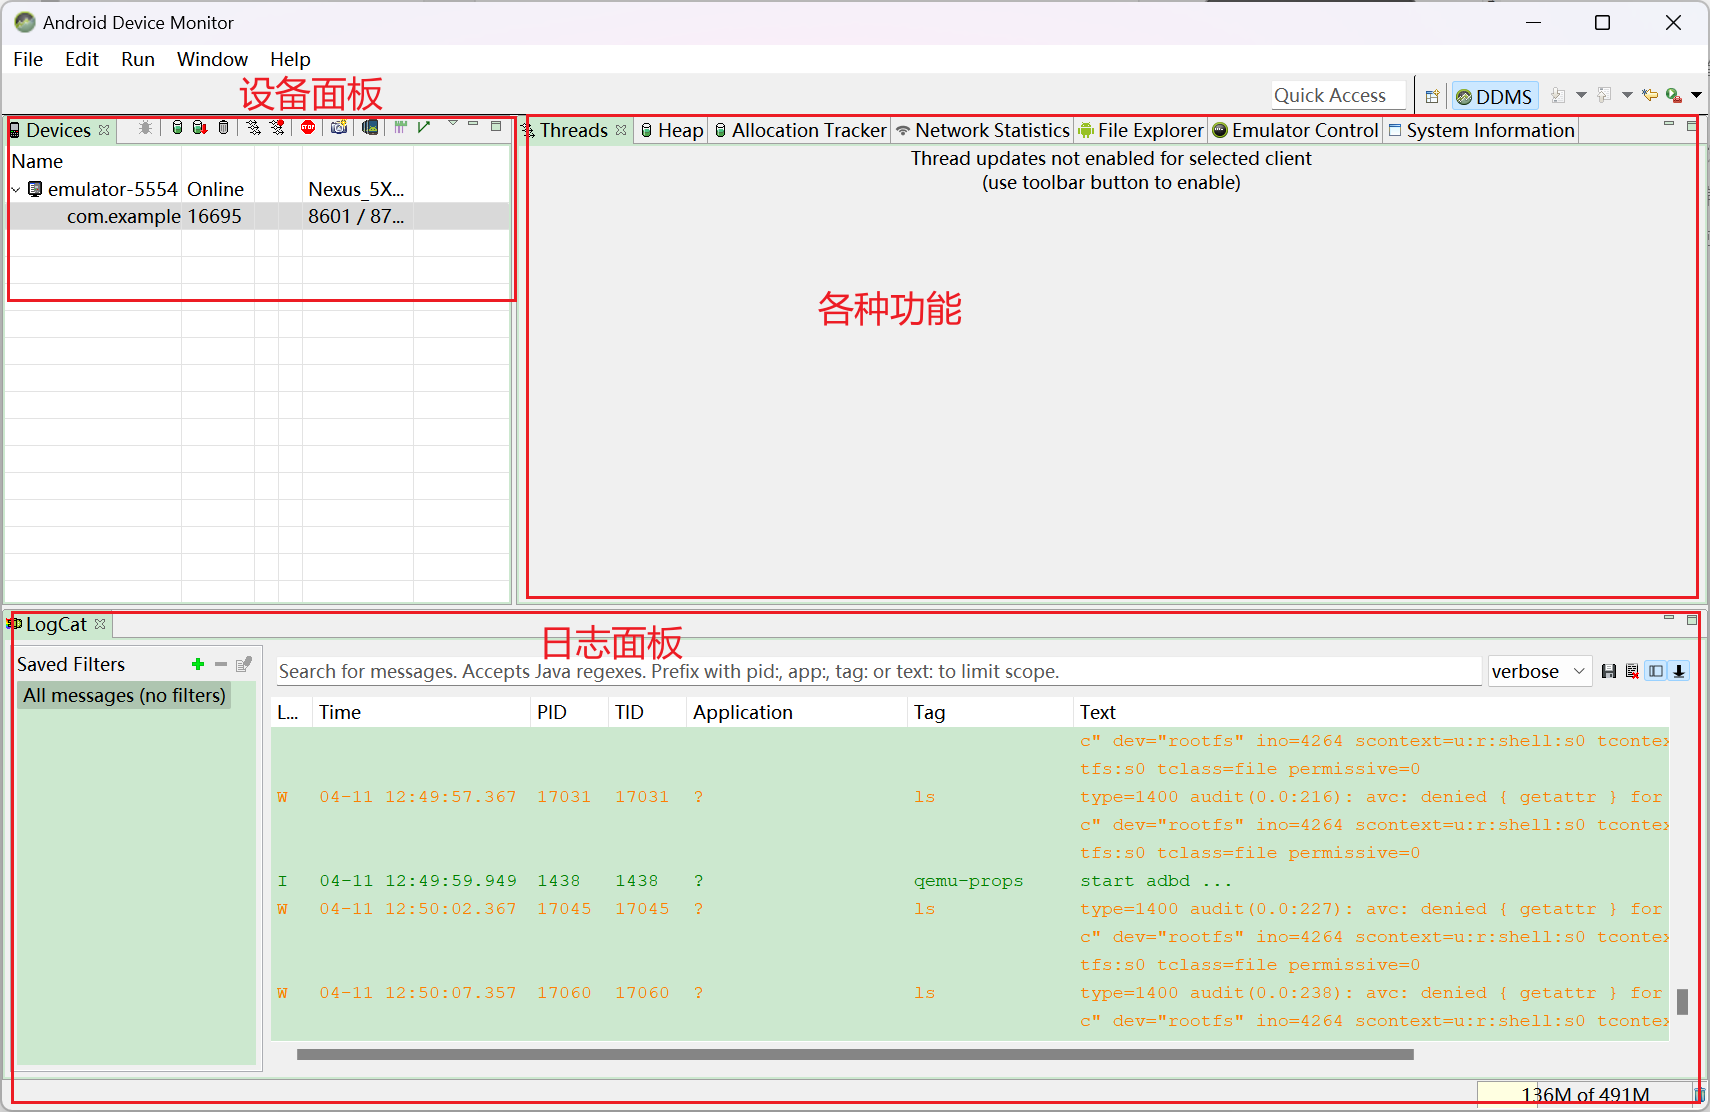Open the verbose log level dropdown
Viewport: 1710px width, 1112px height.
pos(1539,671)
